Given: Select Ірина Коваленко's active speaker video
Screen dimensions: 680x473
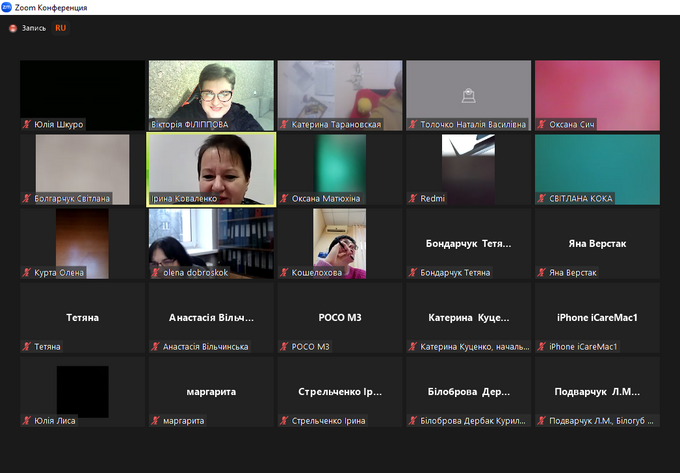Looking at the screenshot, I should (211, 168).
